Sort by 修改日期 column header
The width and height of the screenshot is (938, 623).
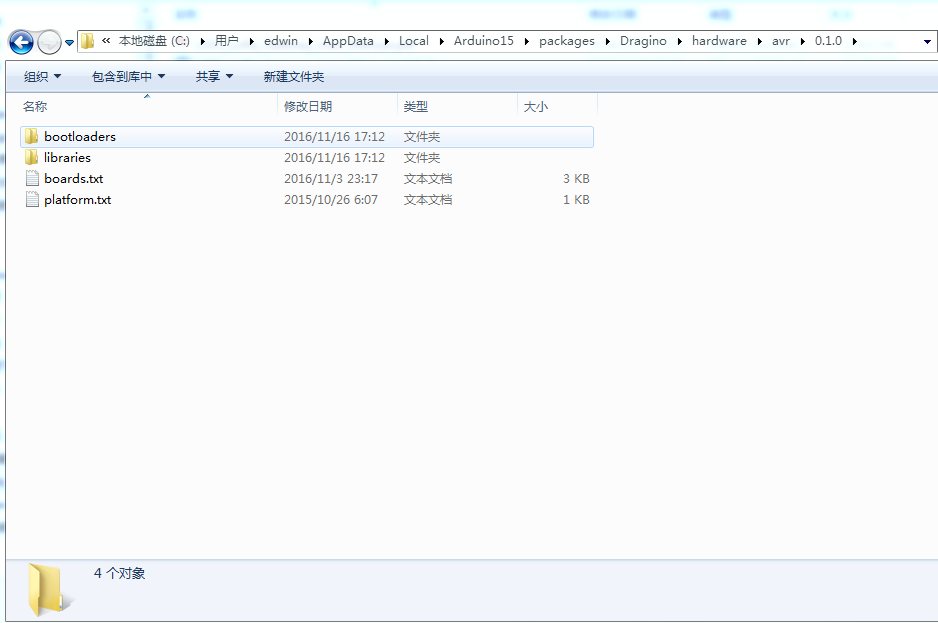pos(307,107)
